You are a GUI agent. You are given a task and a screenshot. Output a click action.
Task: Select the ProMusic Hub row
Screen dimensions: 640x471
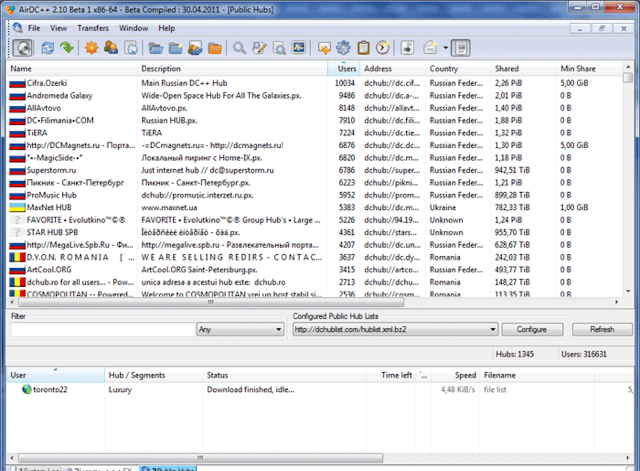pos(315,195)
